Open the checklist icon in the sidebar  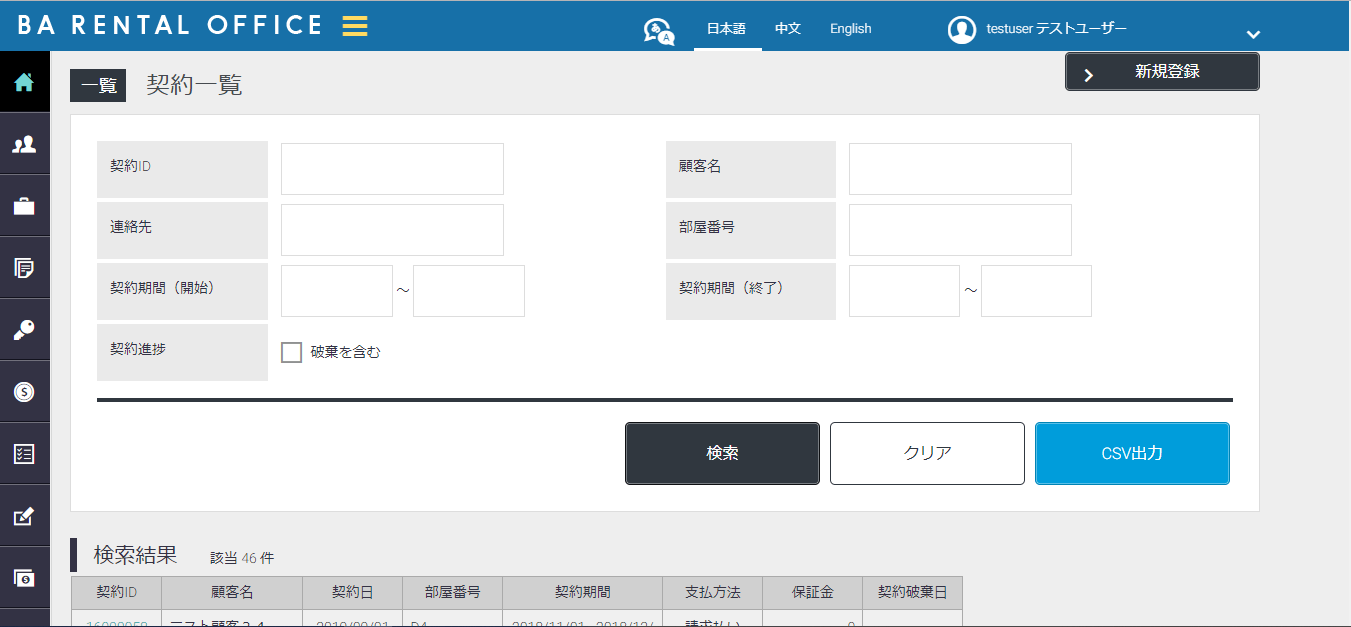coord(24,454)
